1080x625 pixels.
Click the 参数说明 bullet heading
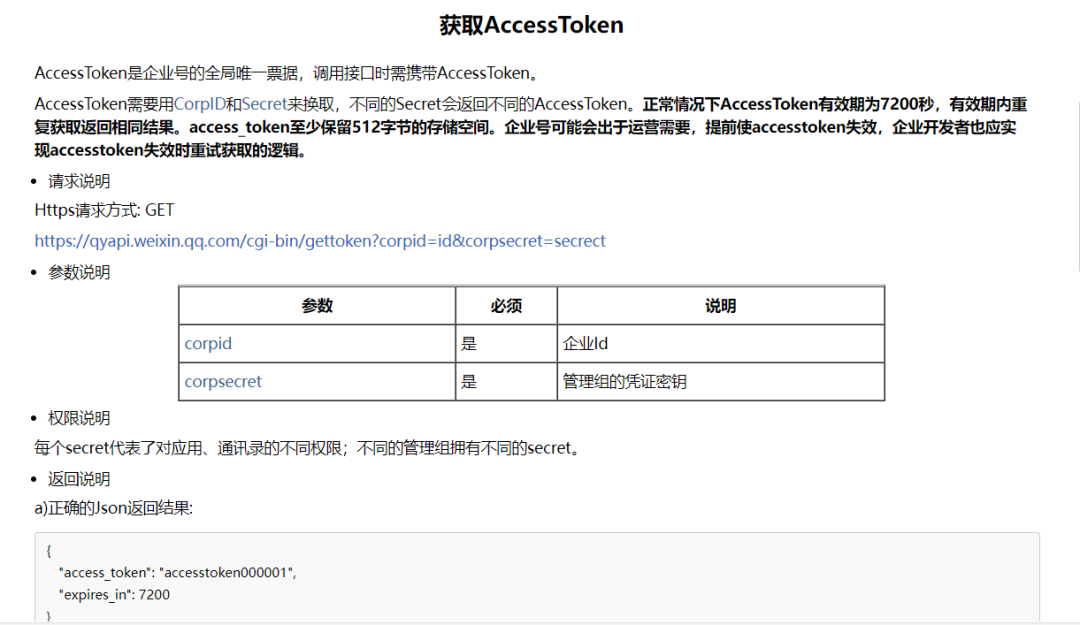79,272
